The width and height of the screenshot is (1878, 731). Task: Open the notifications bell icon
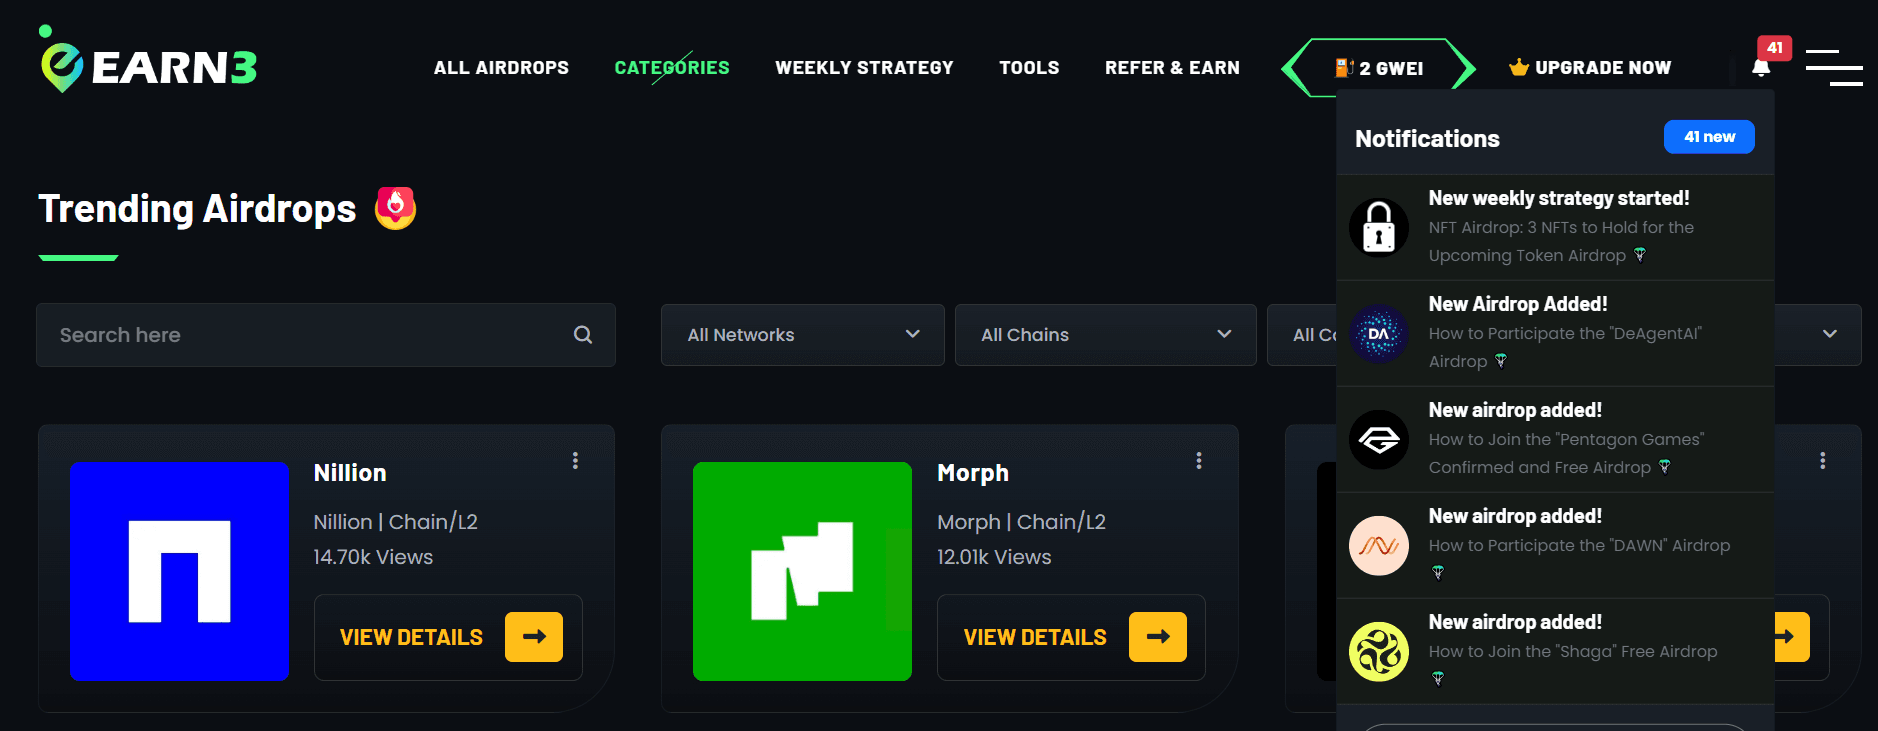[1761, 68]
